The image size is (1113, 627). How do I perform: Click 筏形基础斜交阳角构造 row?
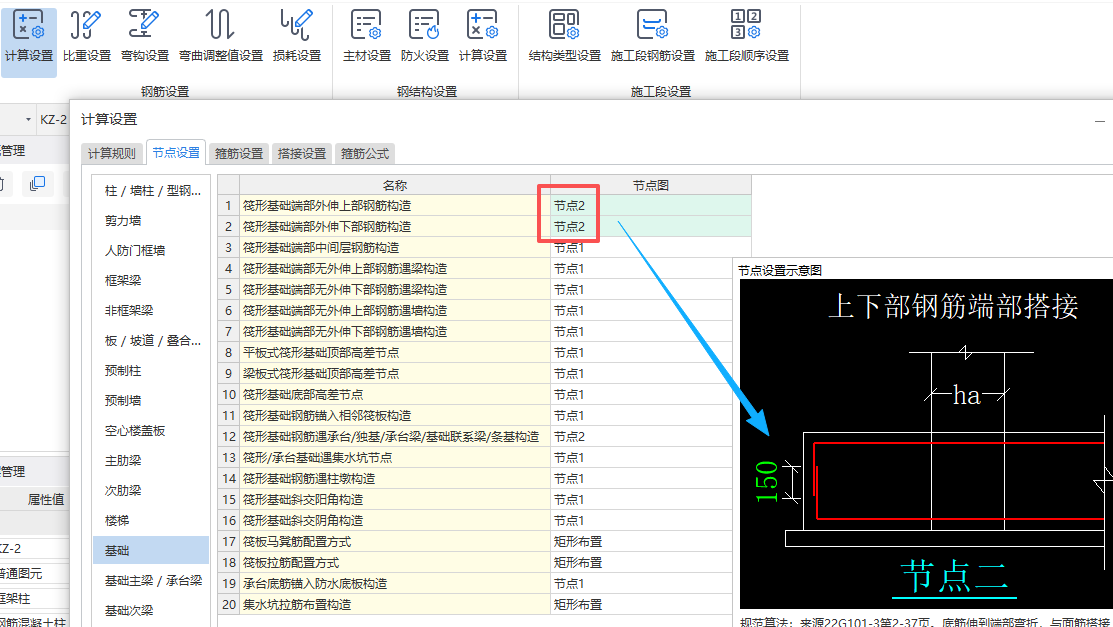point(395,499)
